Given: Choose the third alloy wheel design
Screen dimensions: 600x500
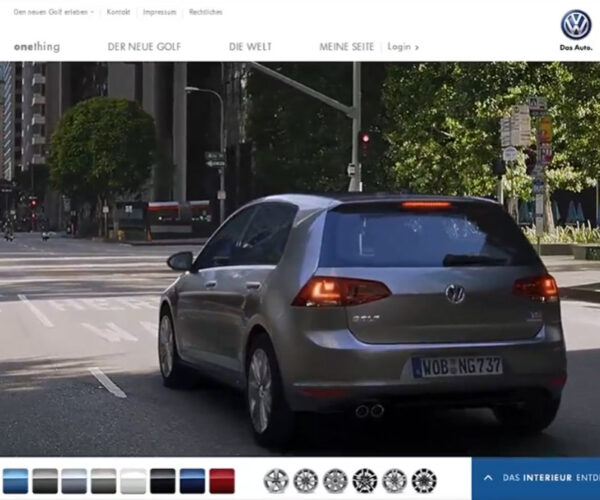Looking at the screenshot, I should pos(336,481).
